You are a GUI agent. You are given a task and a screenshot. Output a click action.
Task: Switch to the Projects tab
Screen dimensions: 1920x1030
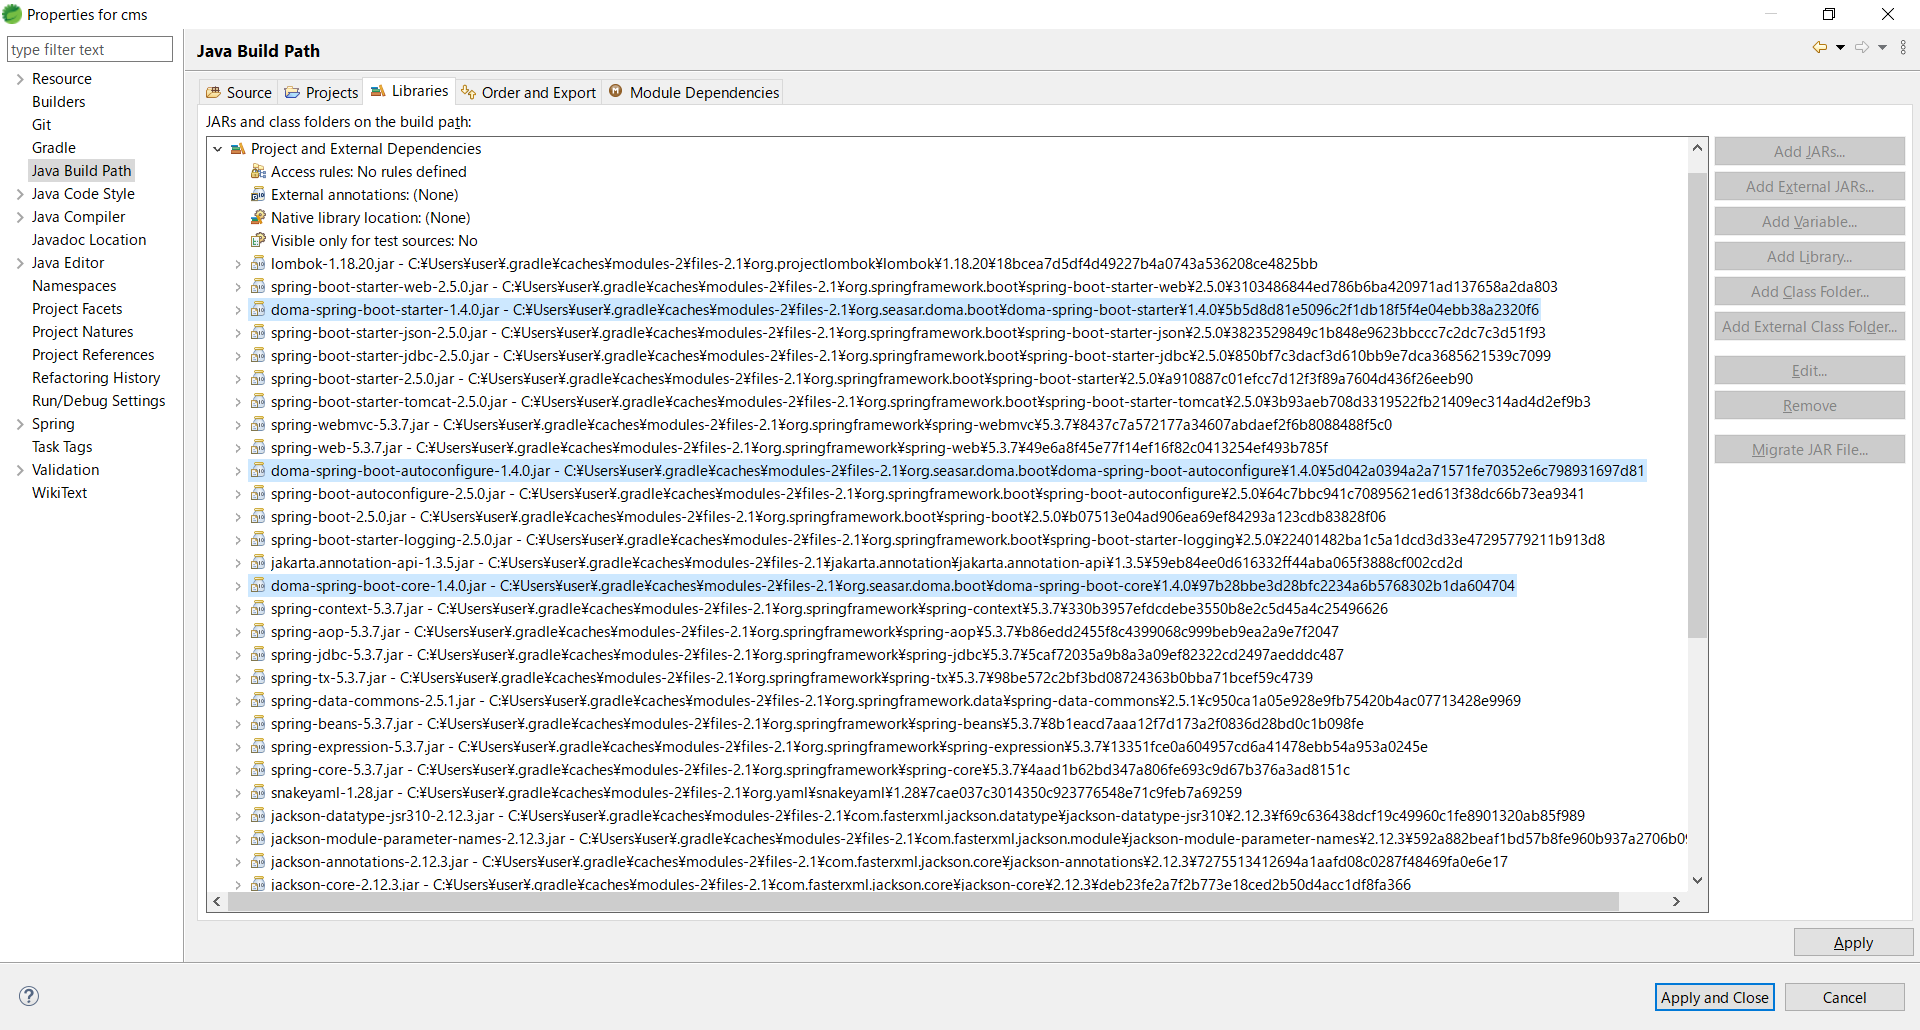[321, 92]
